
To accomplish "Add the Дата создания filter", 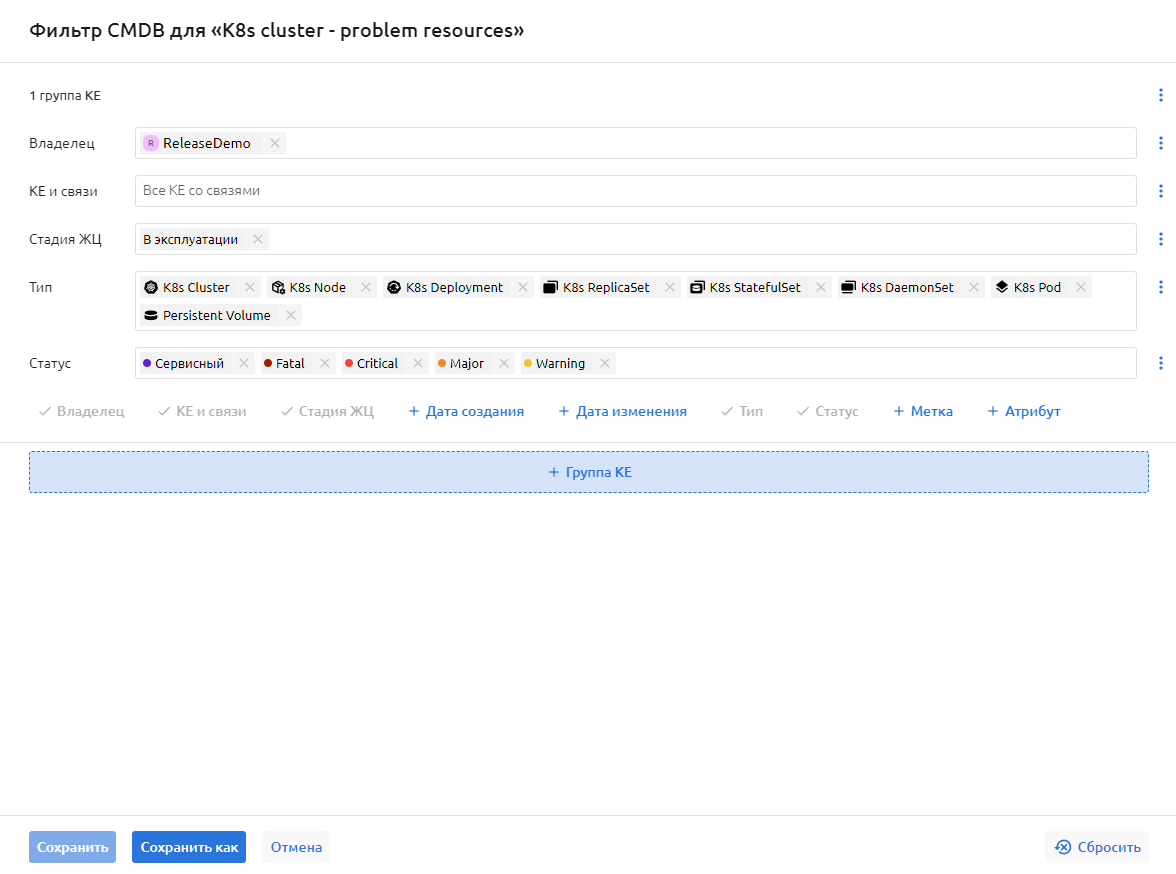I will [466, 411].
